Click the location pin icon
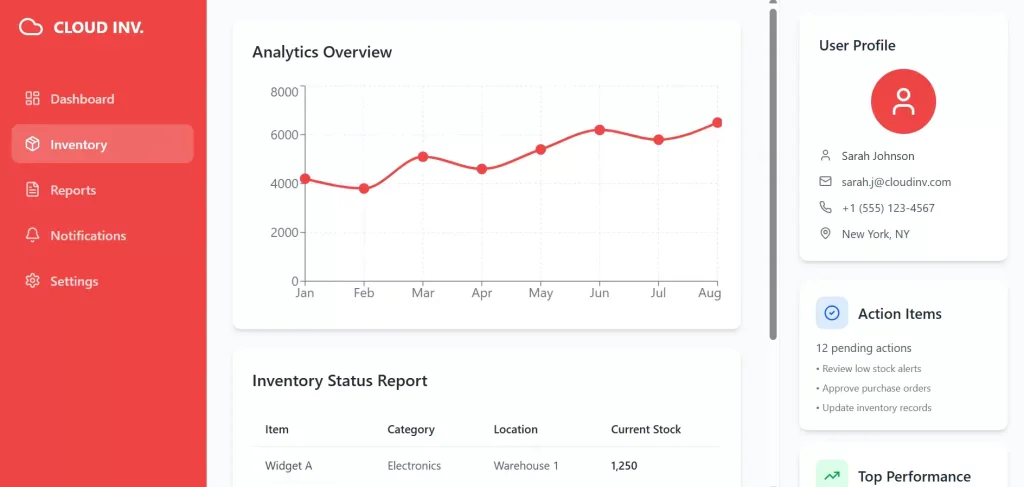 point(825,234)
